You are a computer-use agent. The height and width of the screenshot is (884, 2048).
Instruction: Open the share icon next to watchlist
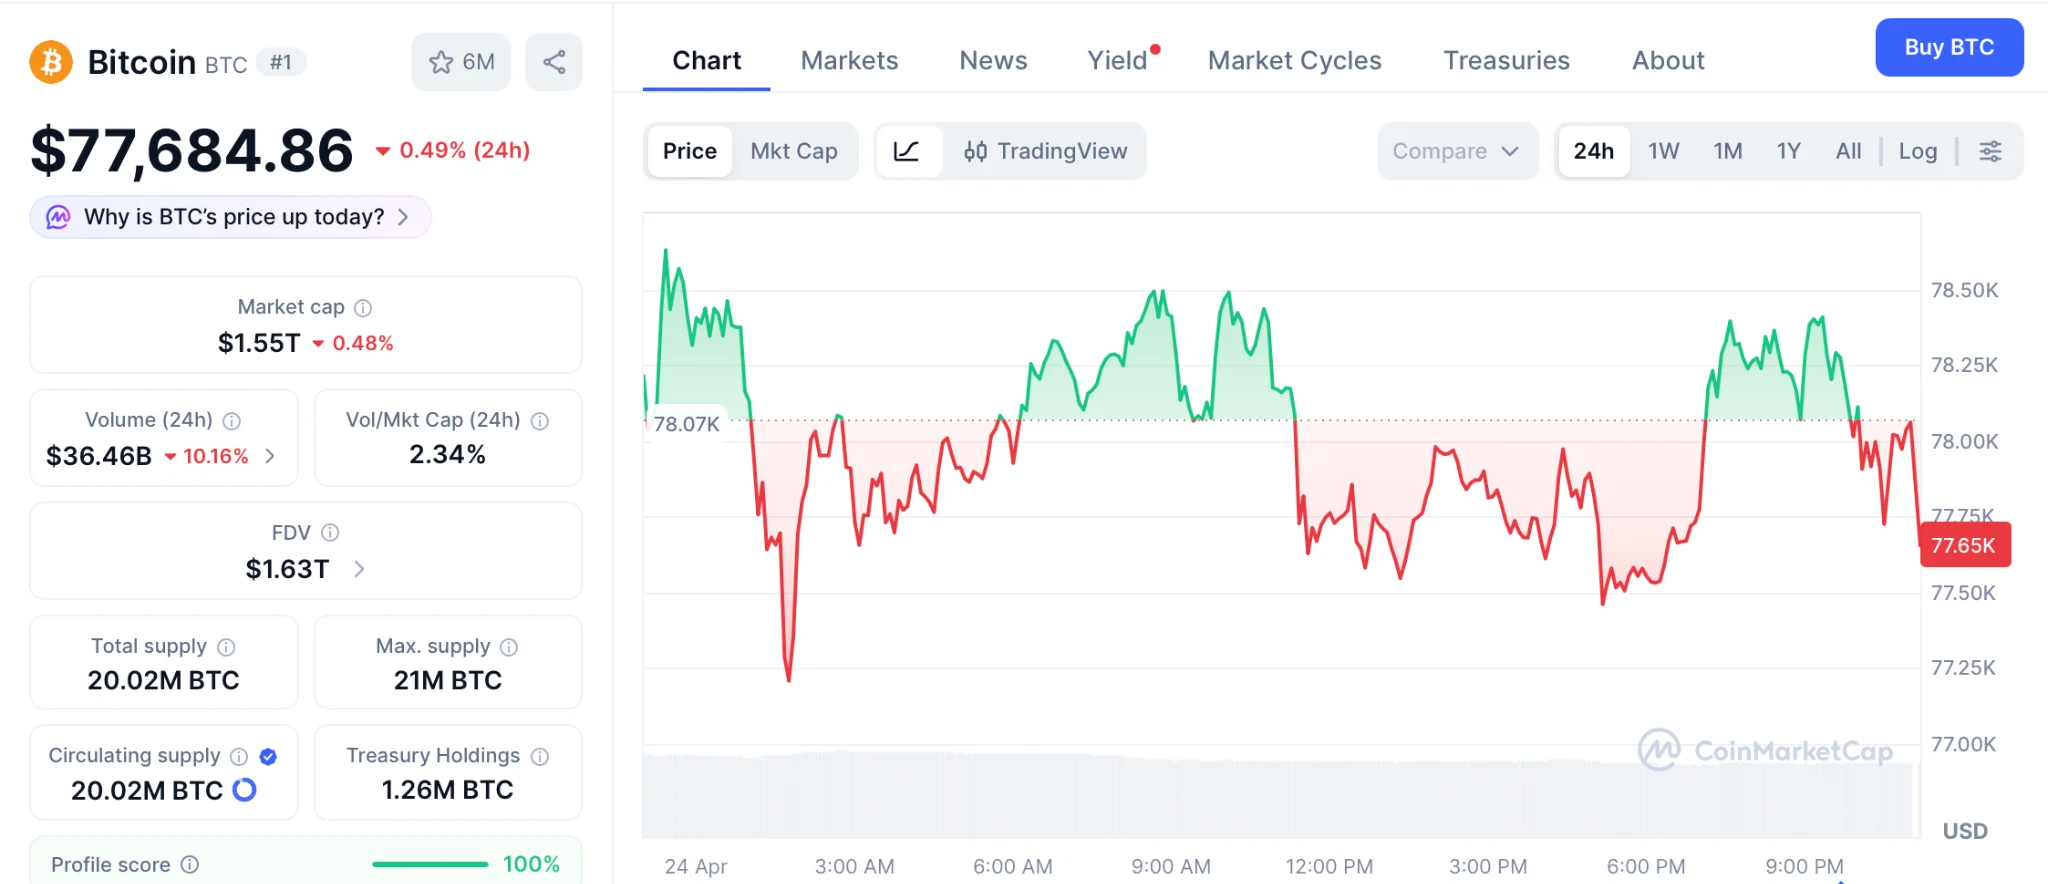click(x=554, y=61)
